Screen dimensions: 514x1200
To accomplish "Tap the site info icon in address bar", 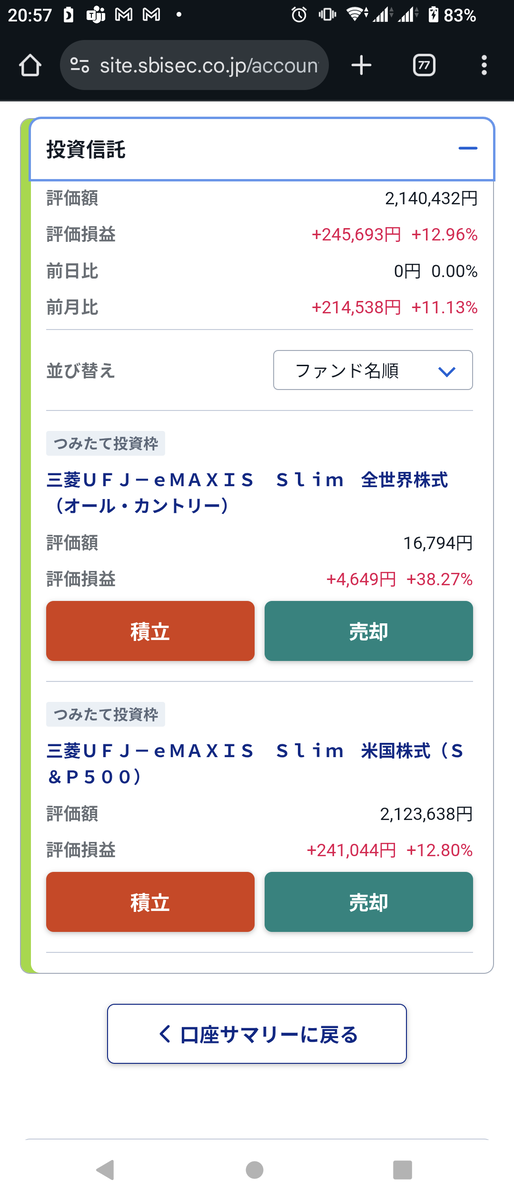I will point(80,66).
